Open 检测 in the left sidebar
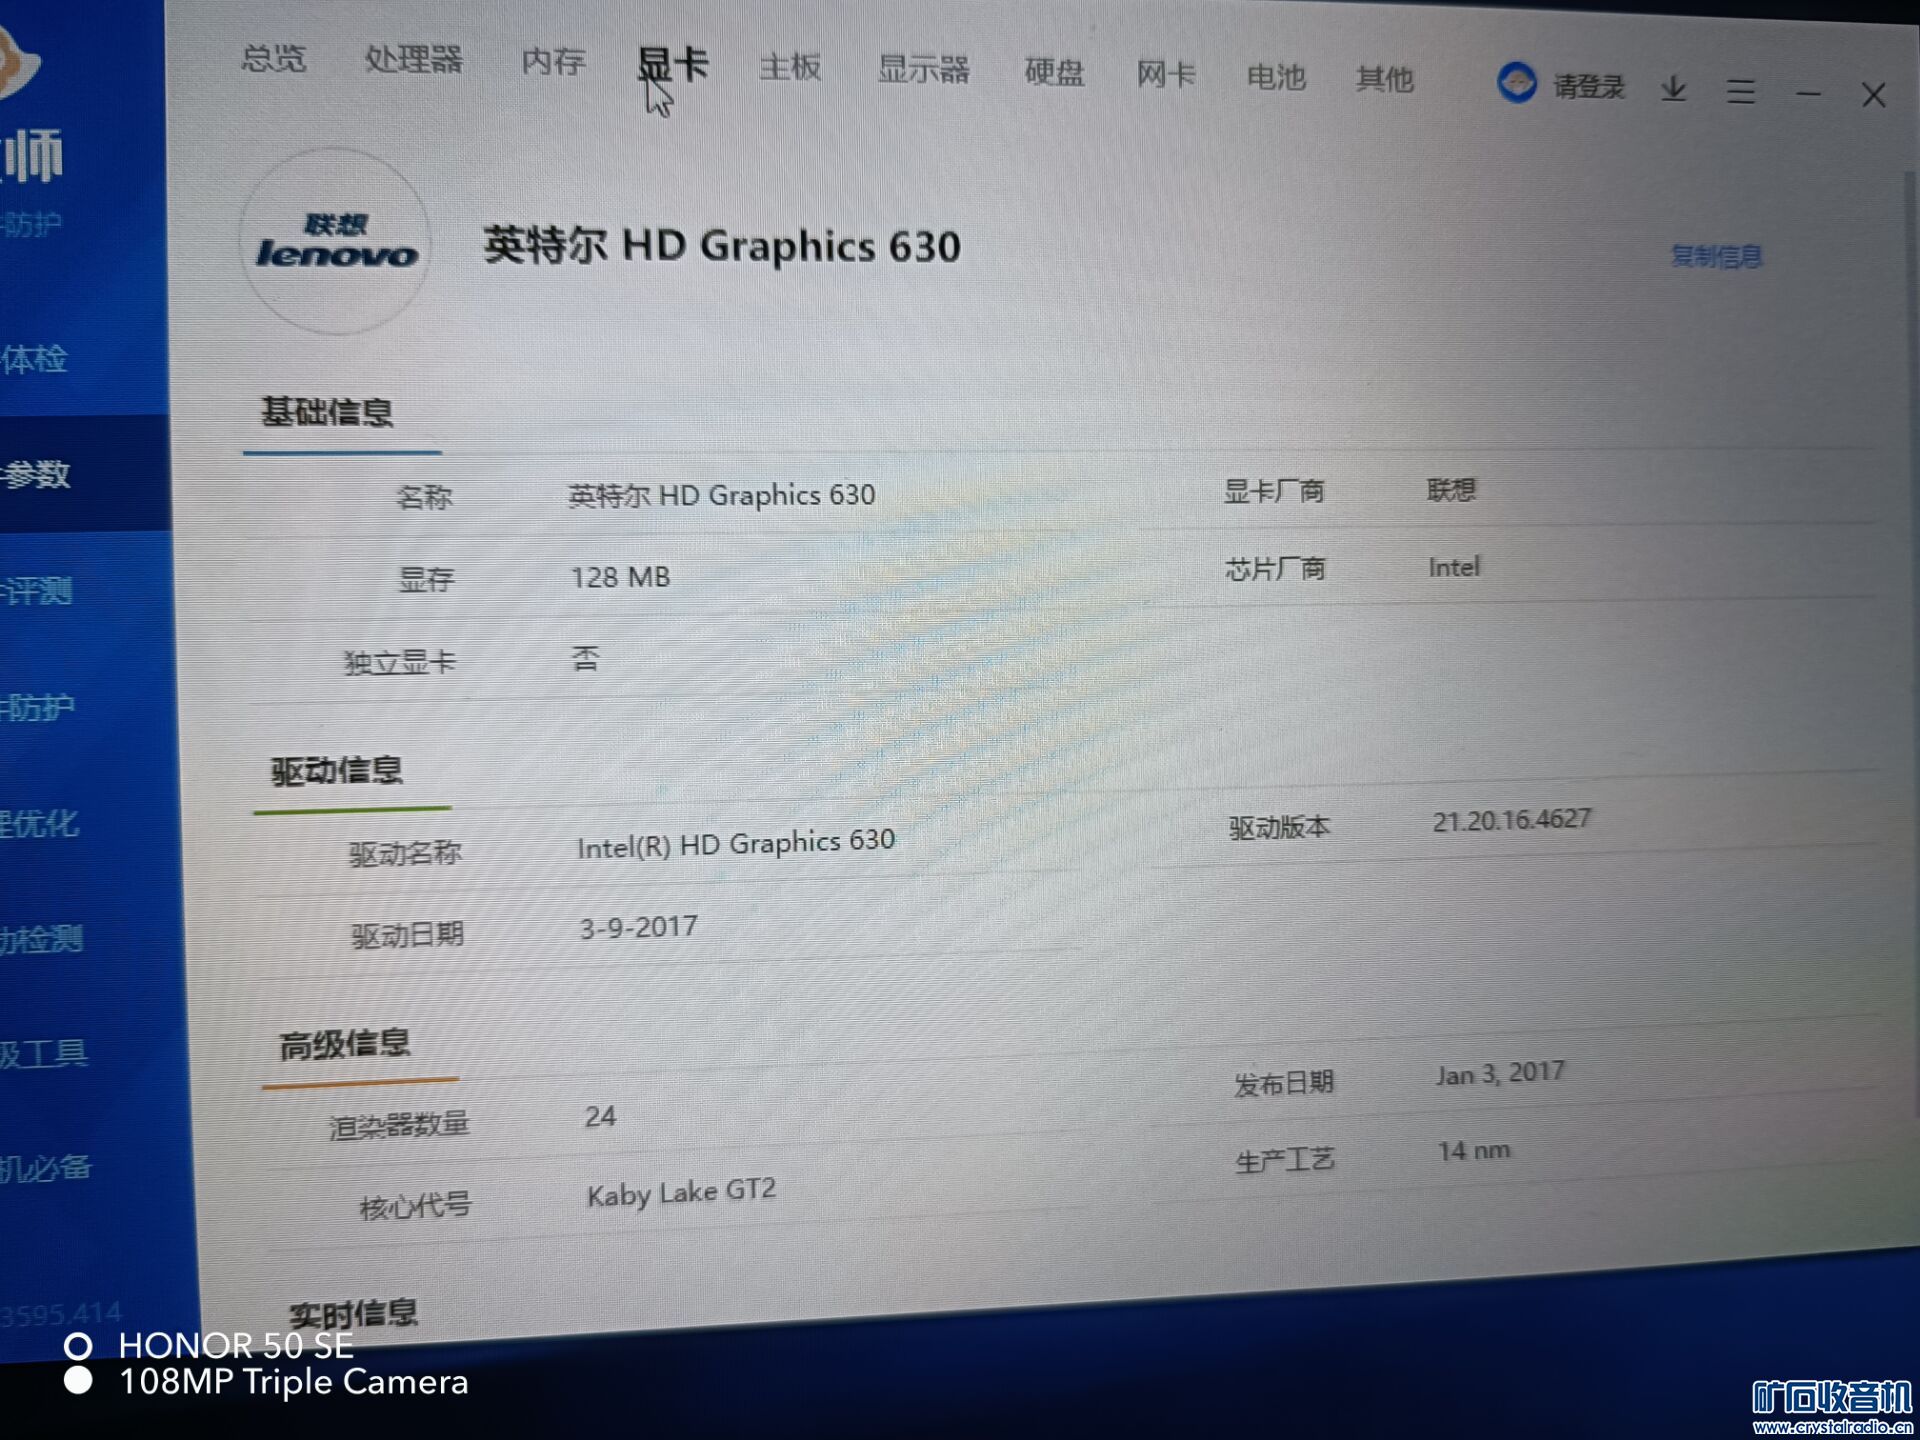The height and width of the screenshot is (1440, 1920). click(42, 938)
